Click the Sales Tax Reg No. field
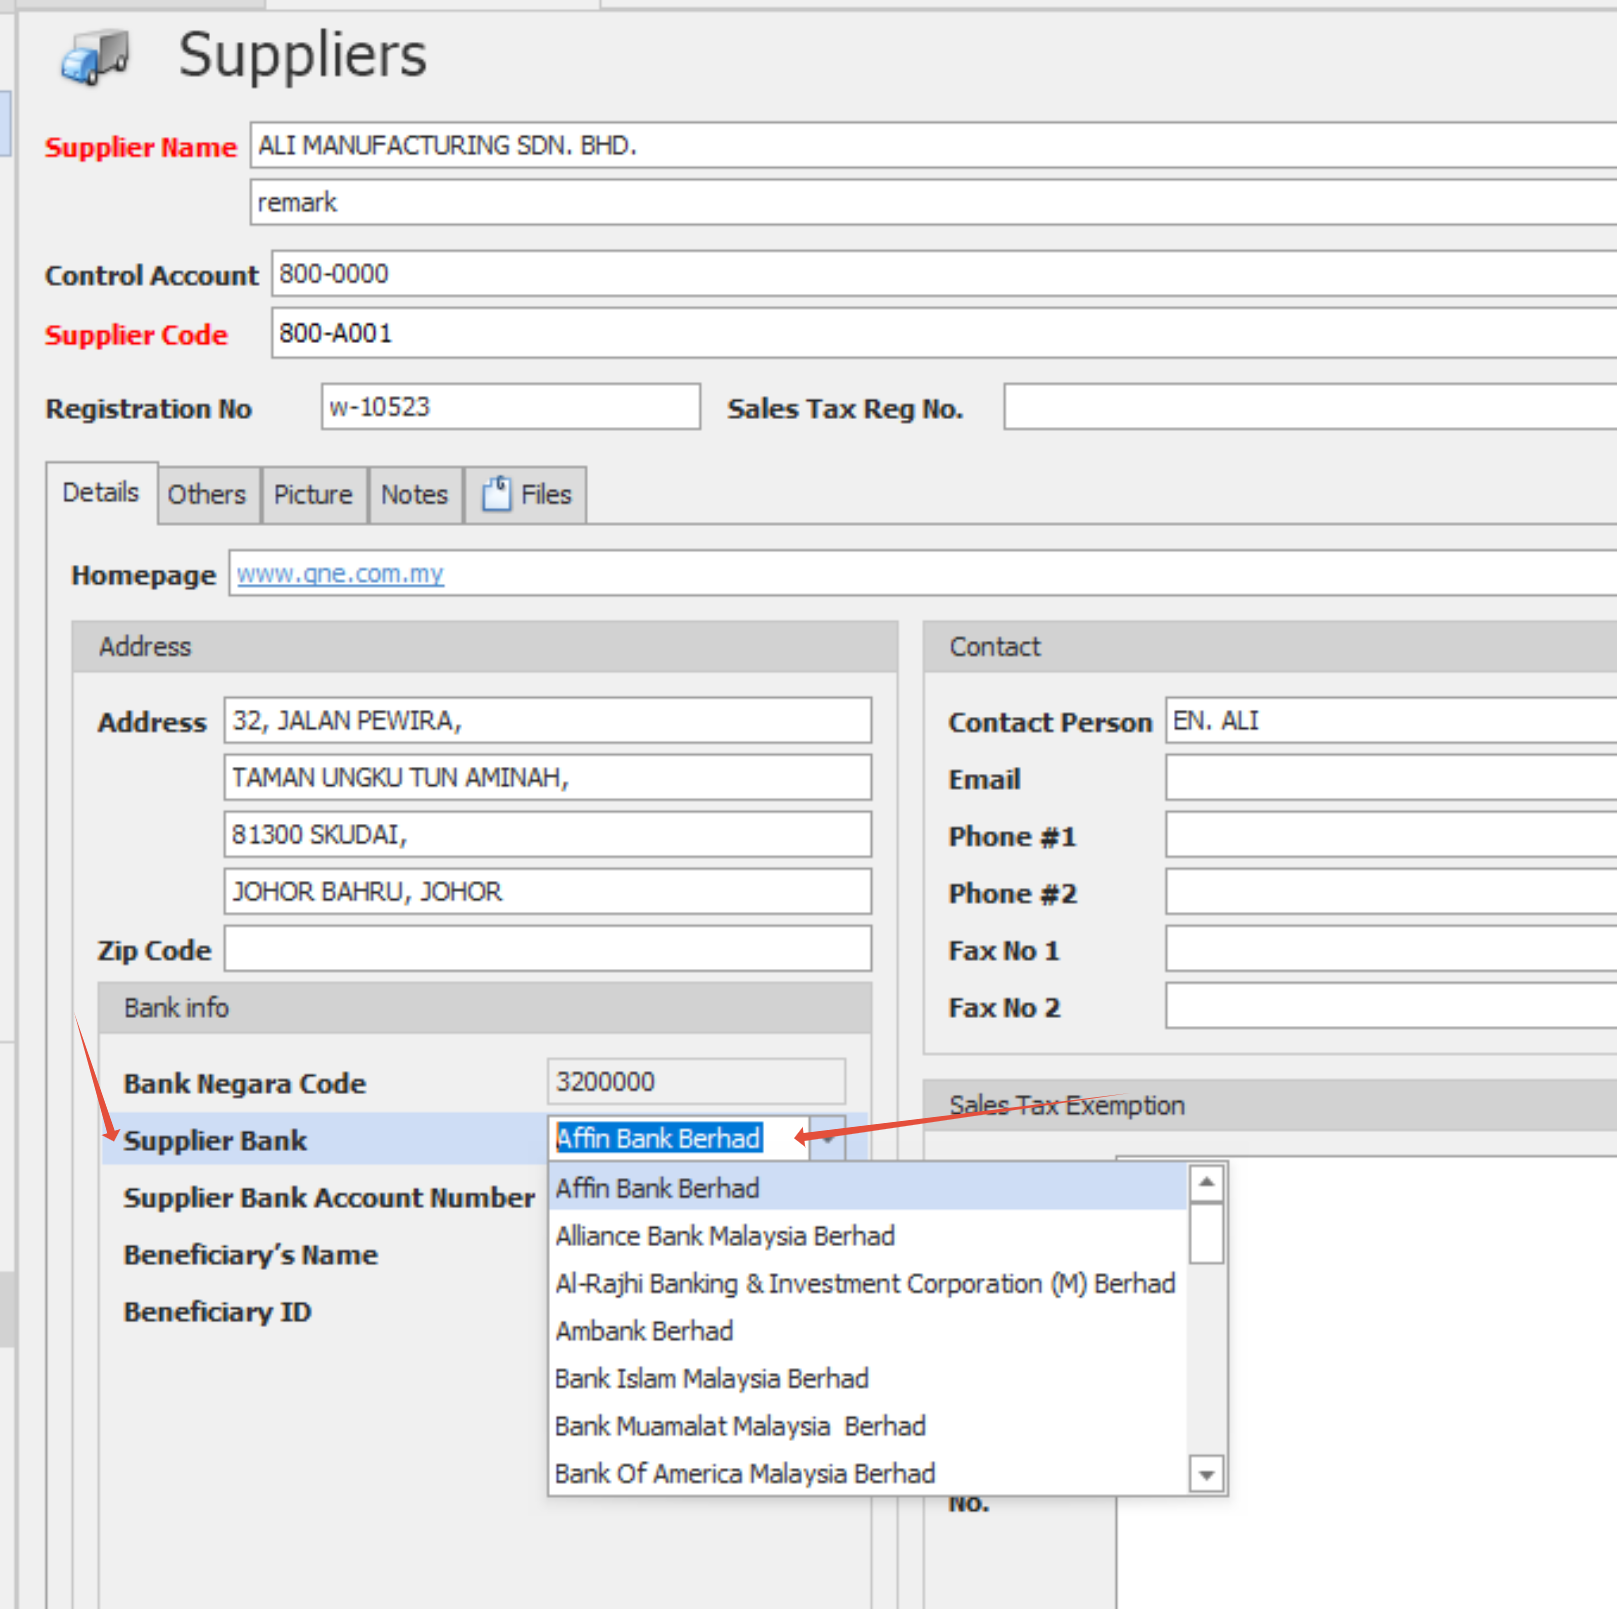 [1310, 407]
